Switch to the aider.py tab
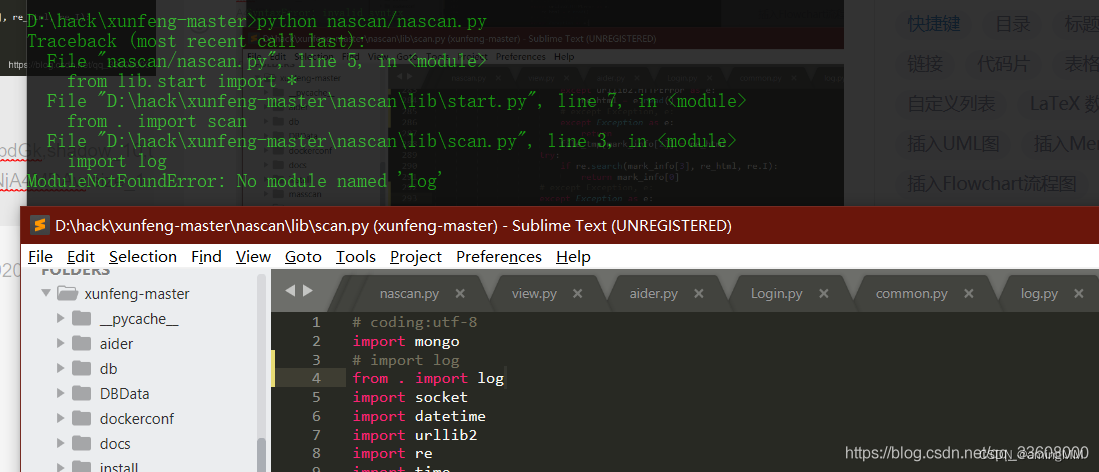Screen dimensions: 1099x472 pos(654,293)
